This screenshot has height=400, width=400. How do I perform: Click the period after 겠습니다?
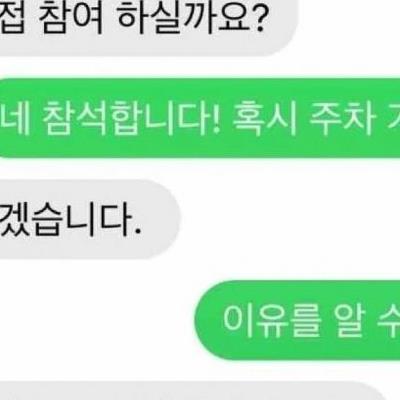coord(138,231)
